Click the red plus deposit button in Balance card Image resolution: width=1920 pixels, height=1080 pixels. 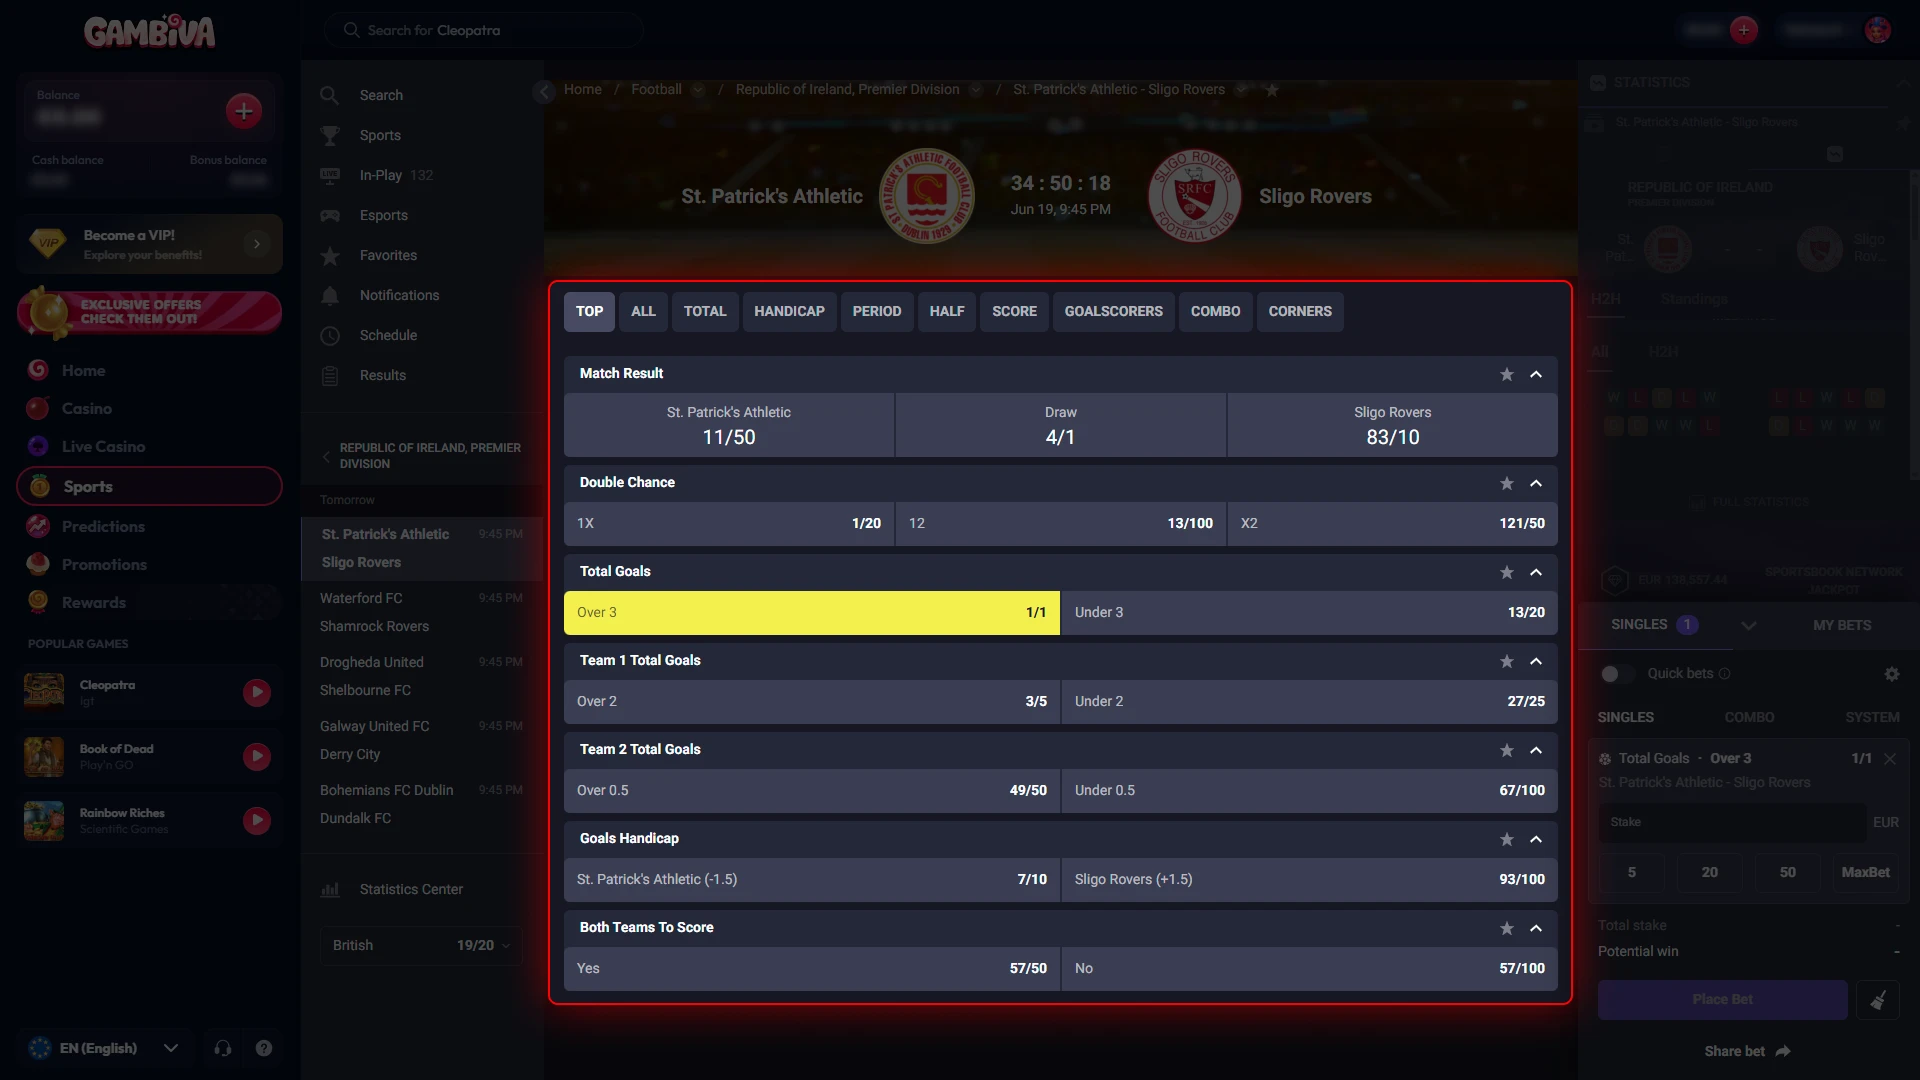(x=244, y=111)
